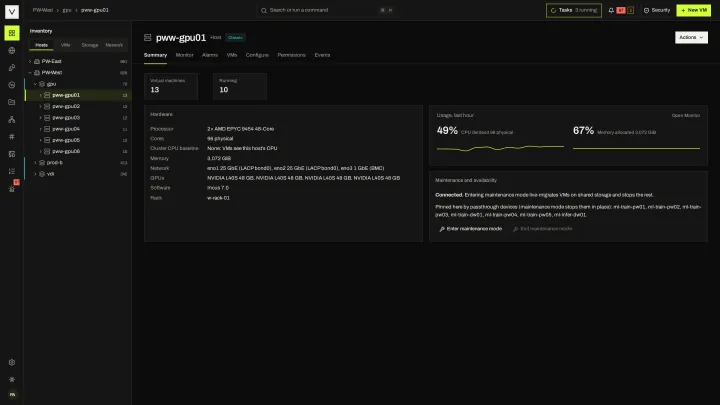Click the PW-East datacenter icon
720x405 pixels.
tap(37, 61)
